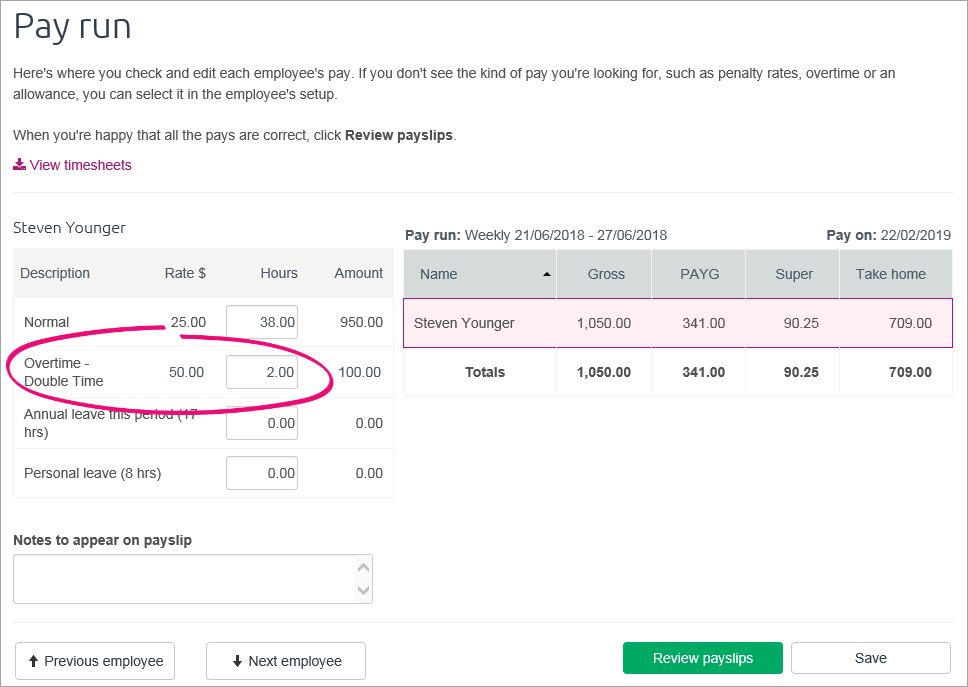Select the Steven Younger row in table
968x687 pixels.
(x=677, y=323)
